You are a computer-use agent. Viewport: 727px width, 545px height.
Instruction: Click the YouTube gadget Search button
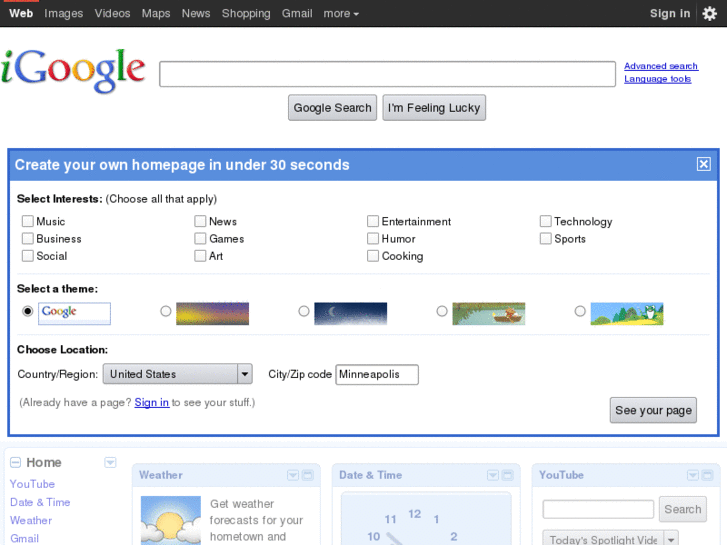point(682,509)
